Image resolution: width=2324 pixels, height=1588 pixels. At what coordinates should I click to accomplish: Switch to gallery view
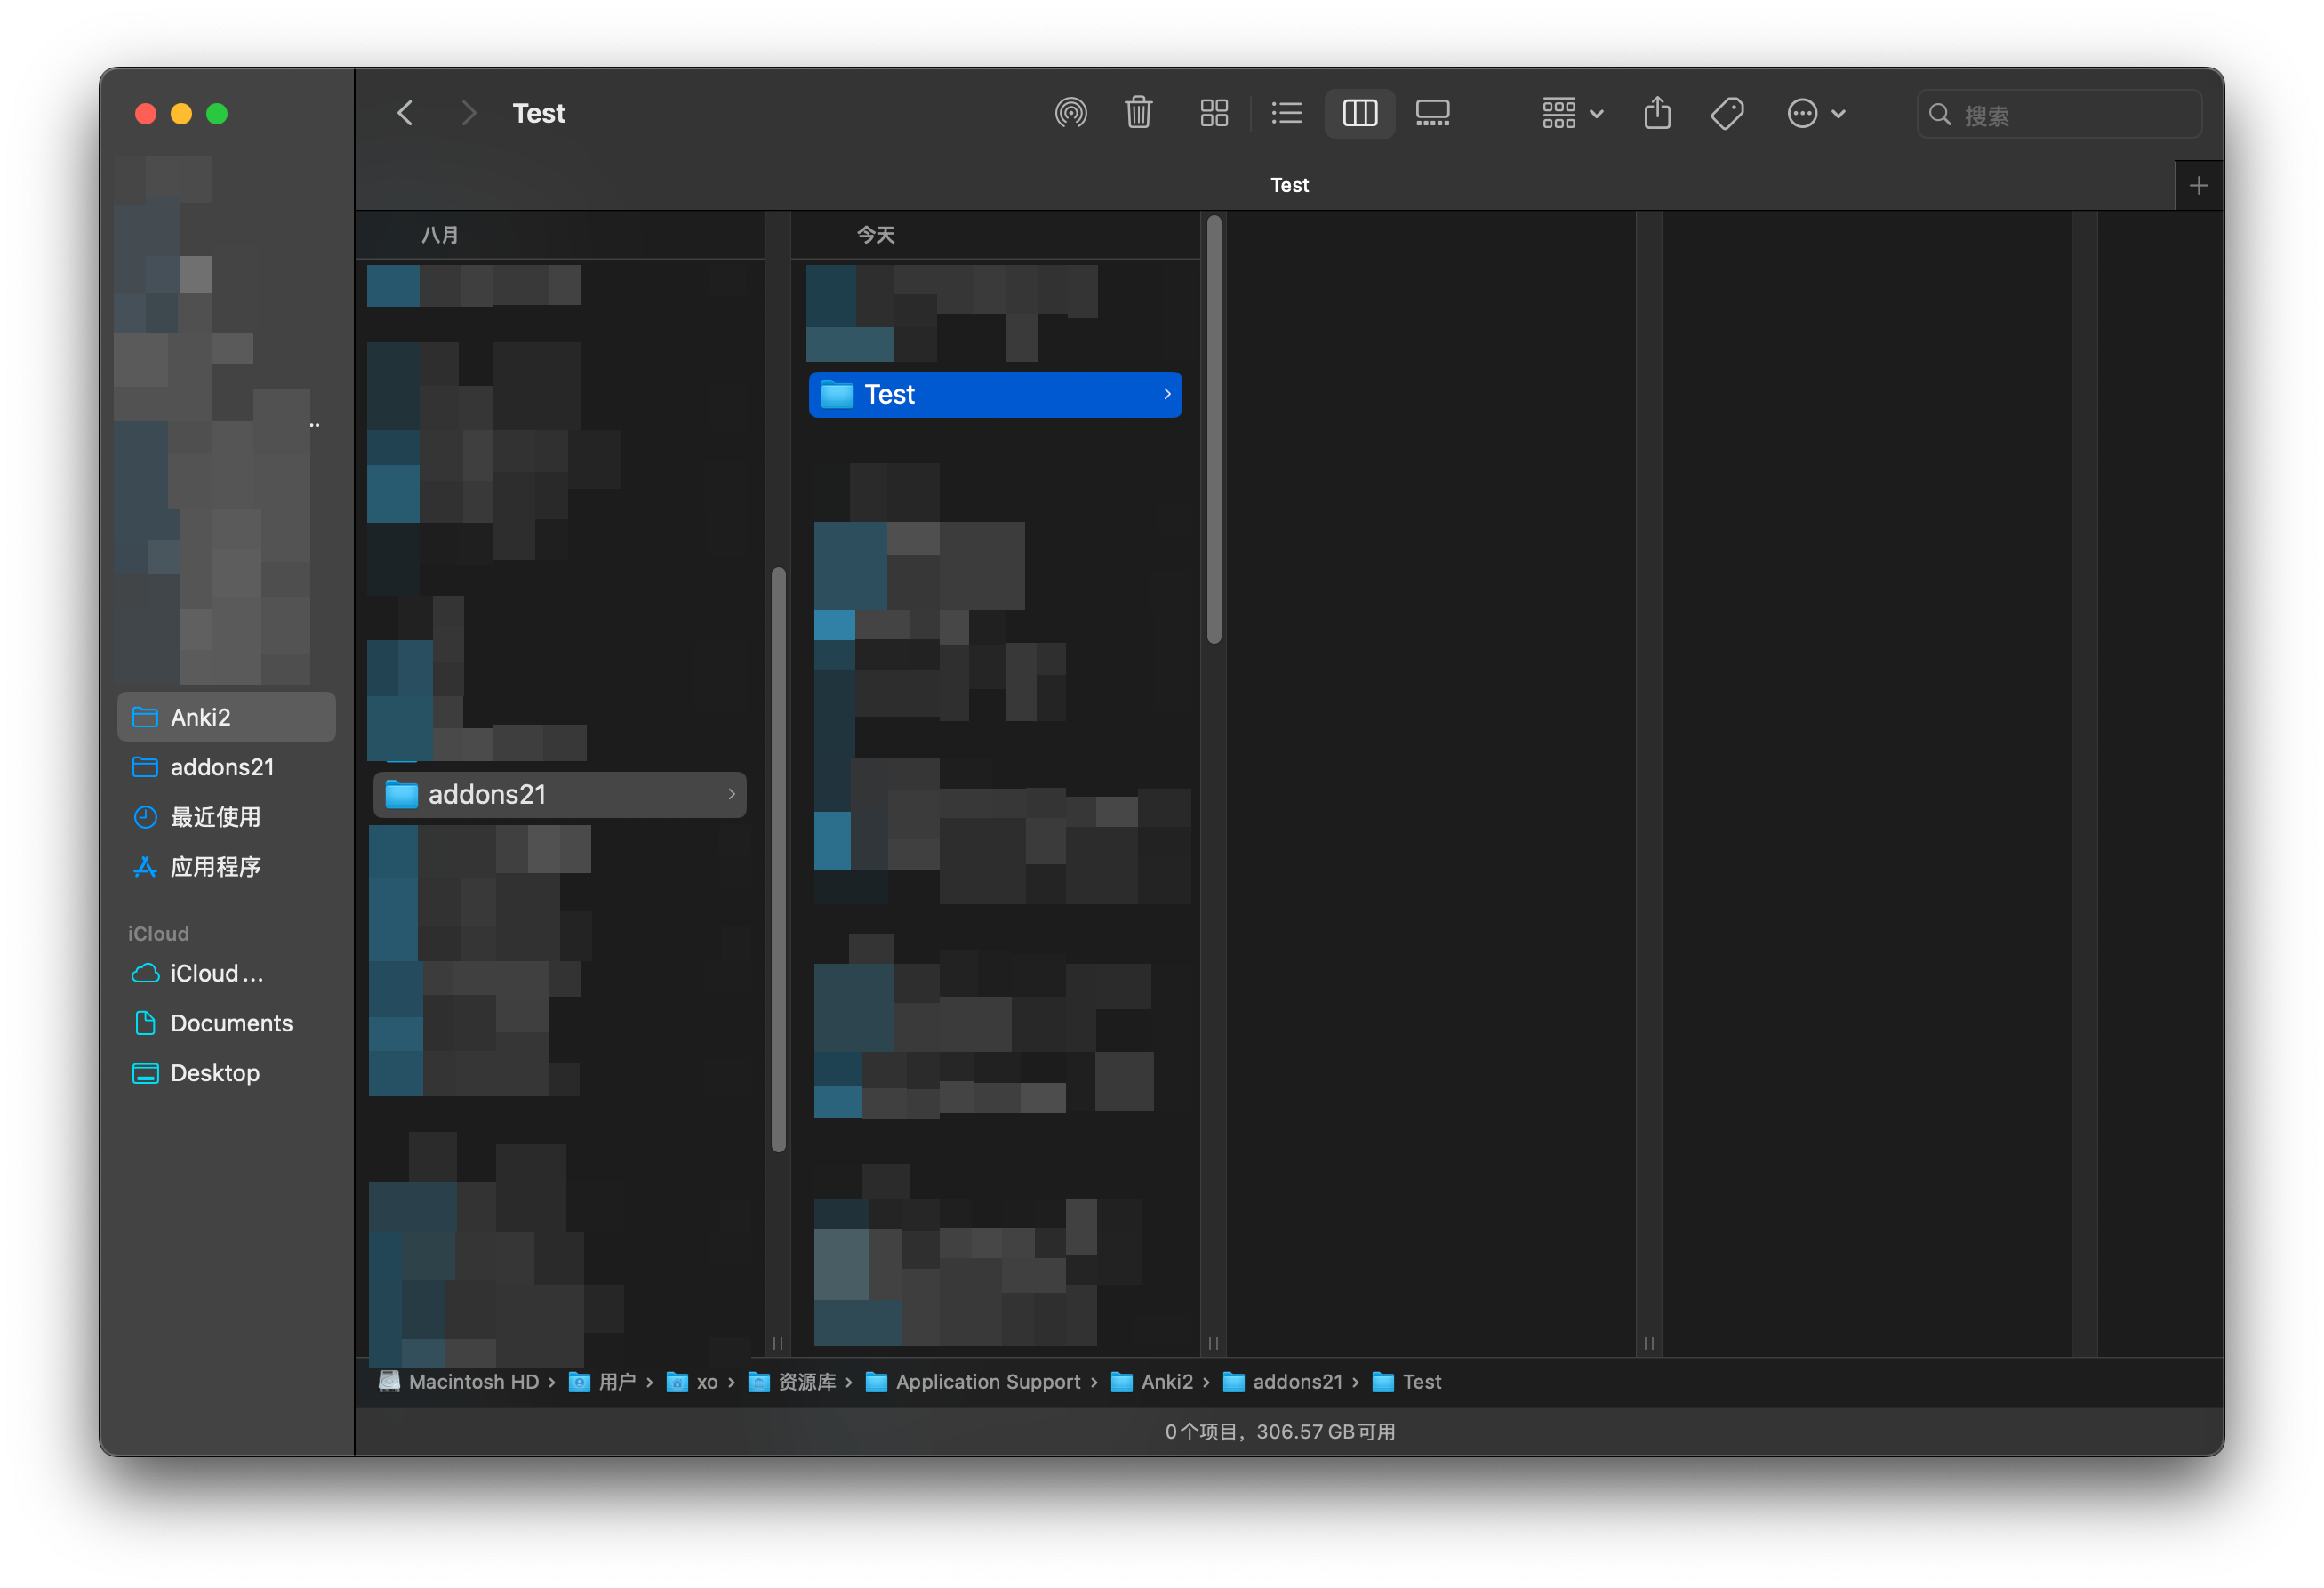(x=1432, y=113)
